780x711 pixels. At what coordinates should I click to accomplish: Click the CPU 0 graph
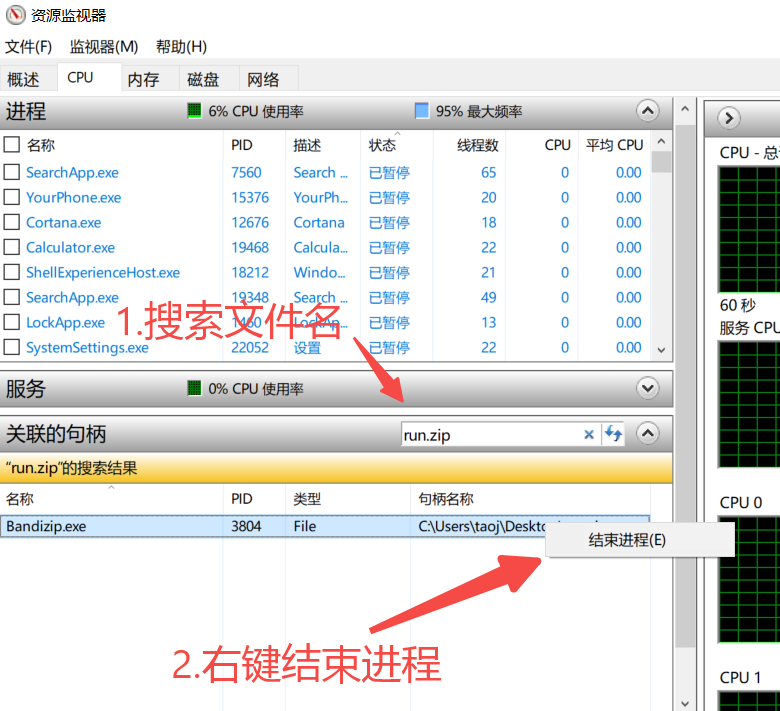coord(749,580)
